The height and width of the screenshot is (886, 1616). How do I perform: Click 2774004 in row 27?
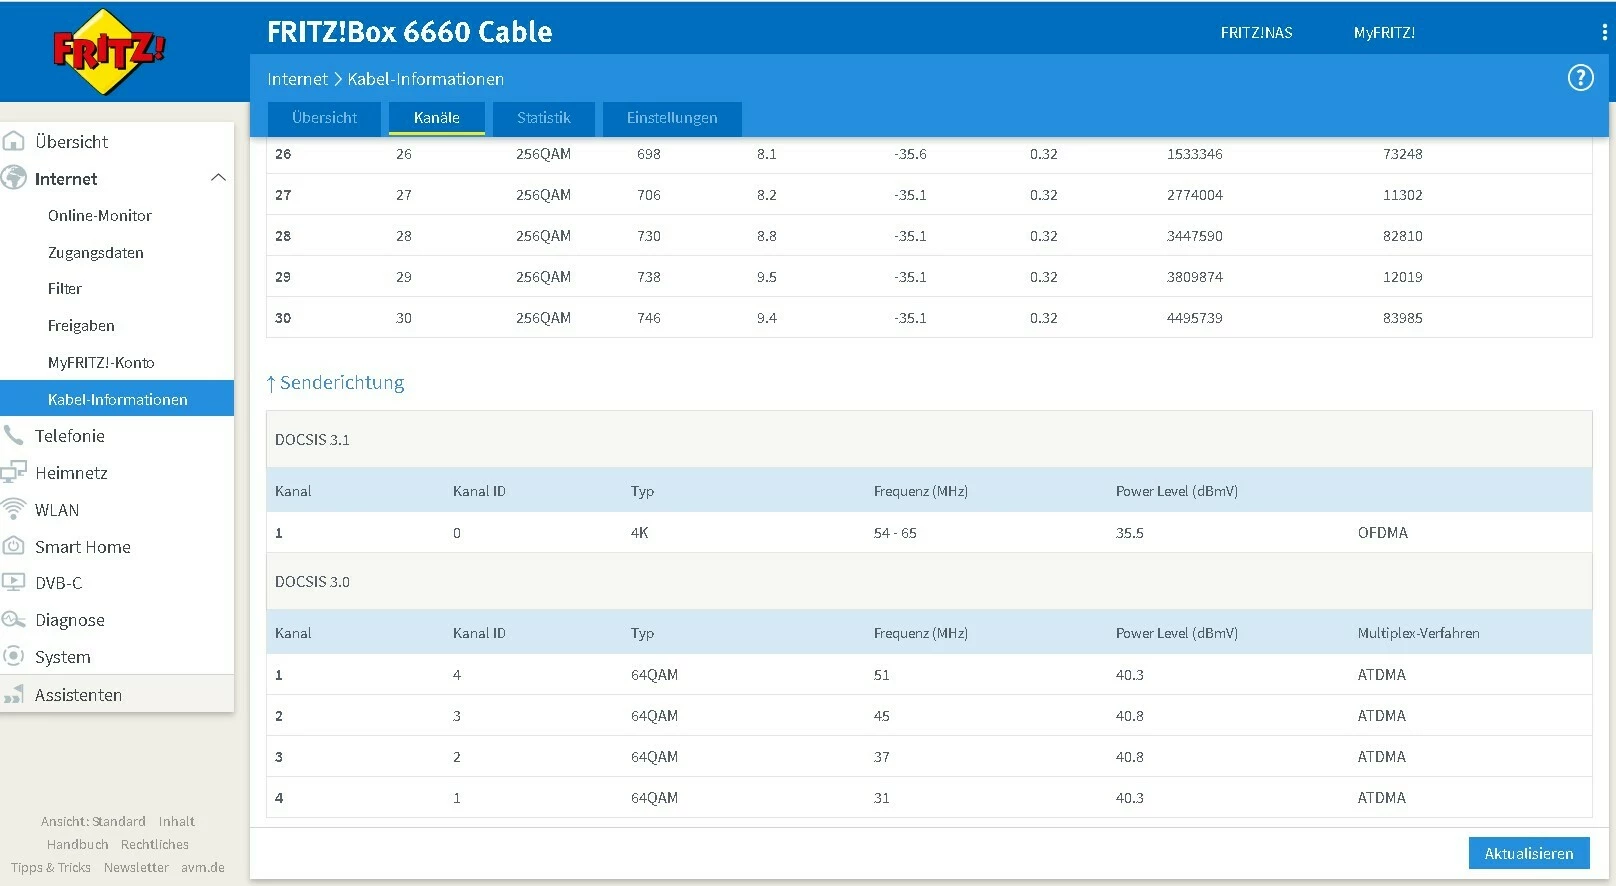point(1195,195)
